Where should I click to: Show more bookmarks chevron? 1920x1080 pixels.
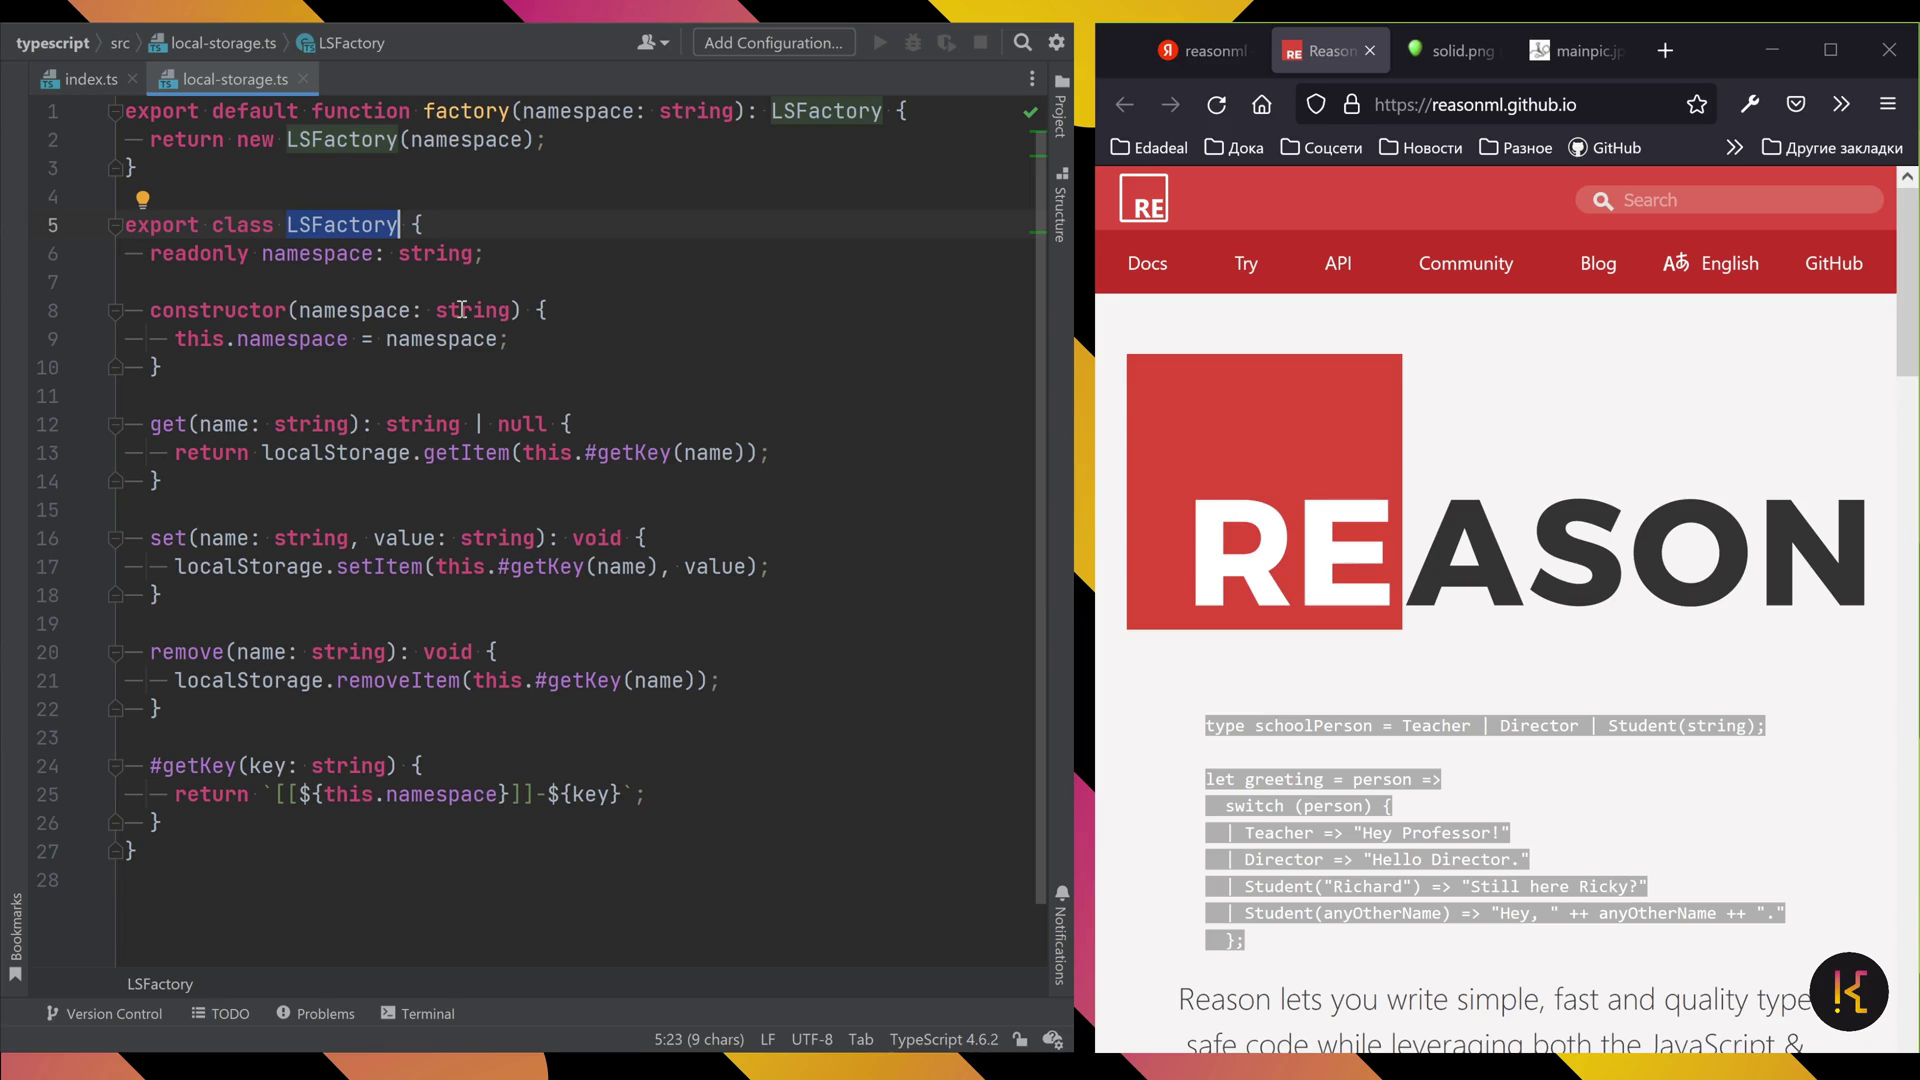[1734, 147]
